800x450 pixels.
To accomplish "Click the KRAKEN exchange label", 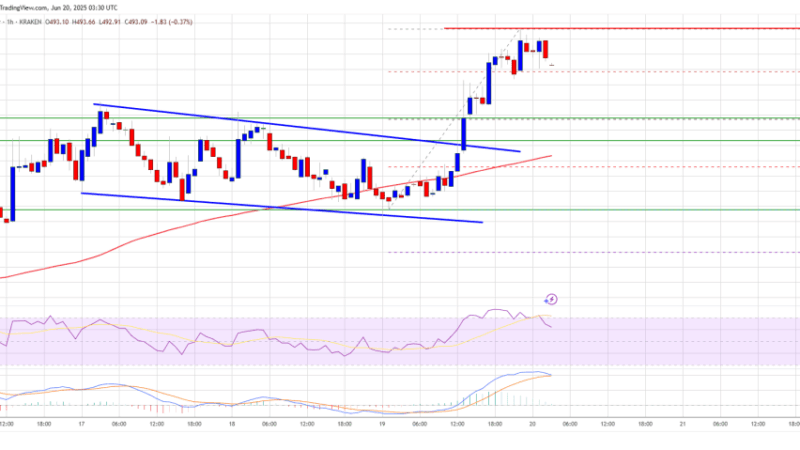I will pos(31,22).
